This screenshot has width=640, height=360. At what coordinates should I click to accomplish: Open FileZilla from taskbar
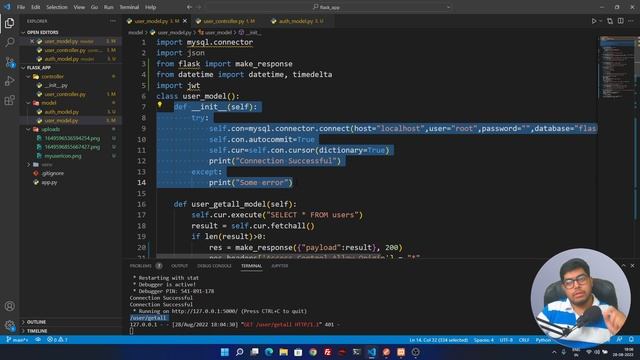[328, 352]
